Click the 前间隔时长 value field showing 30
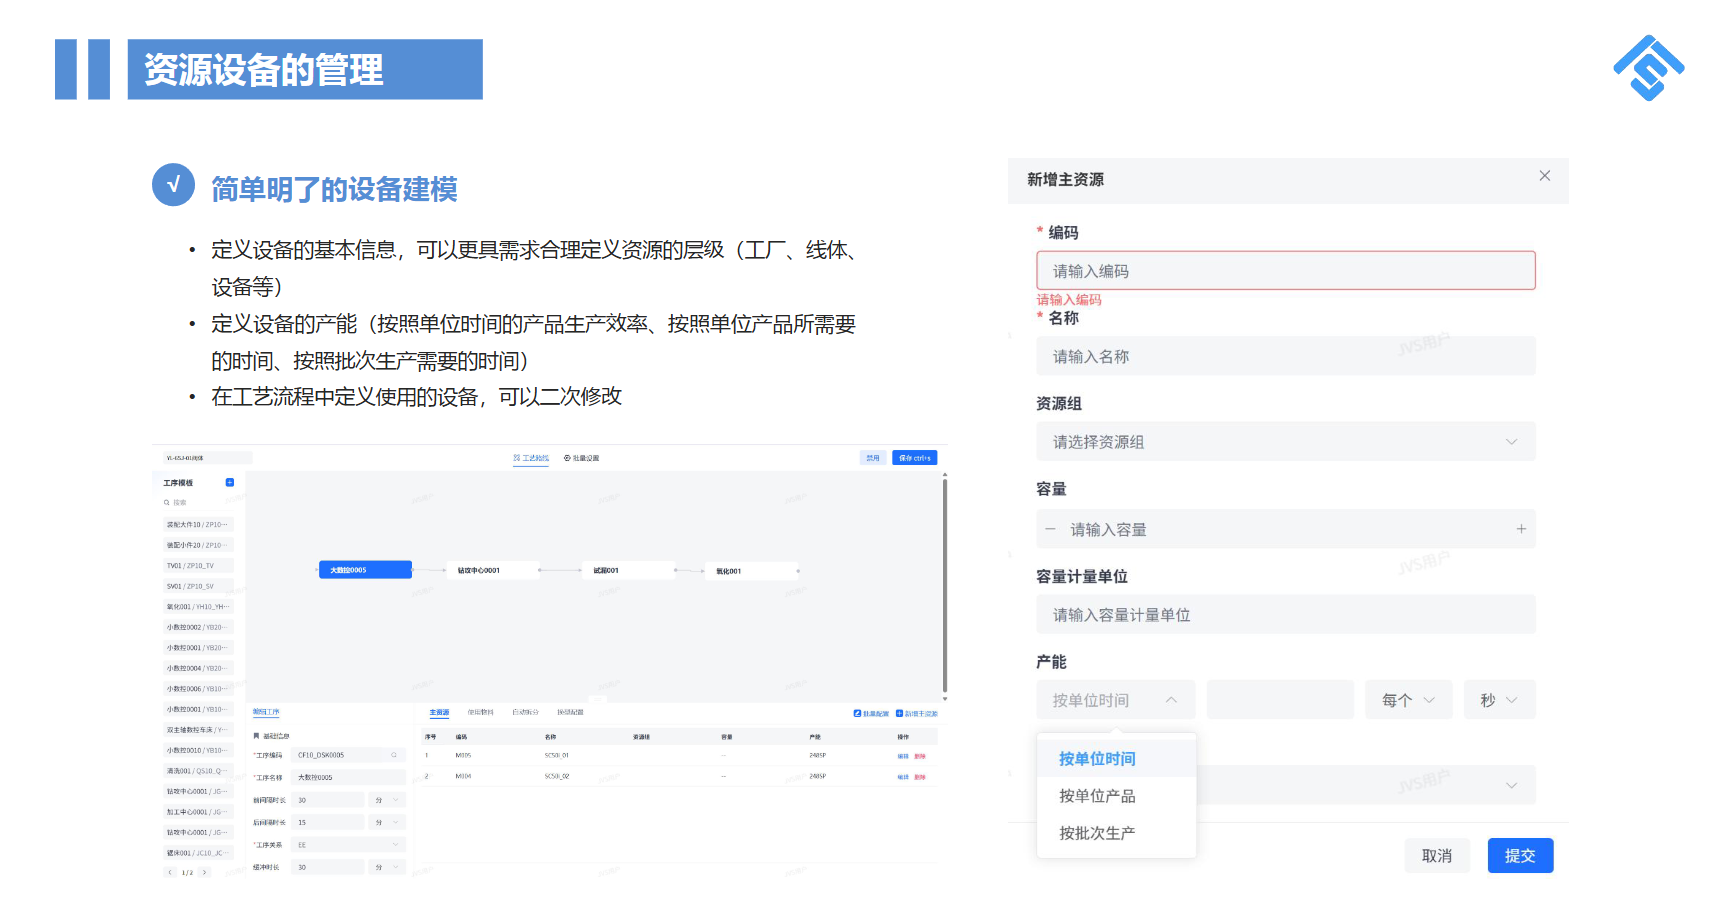 click(x=328, y=800)
